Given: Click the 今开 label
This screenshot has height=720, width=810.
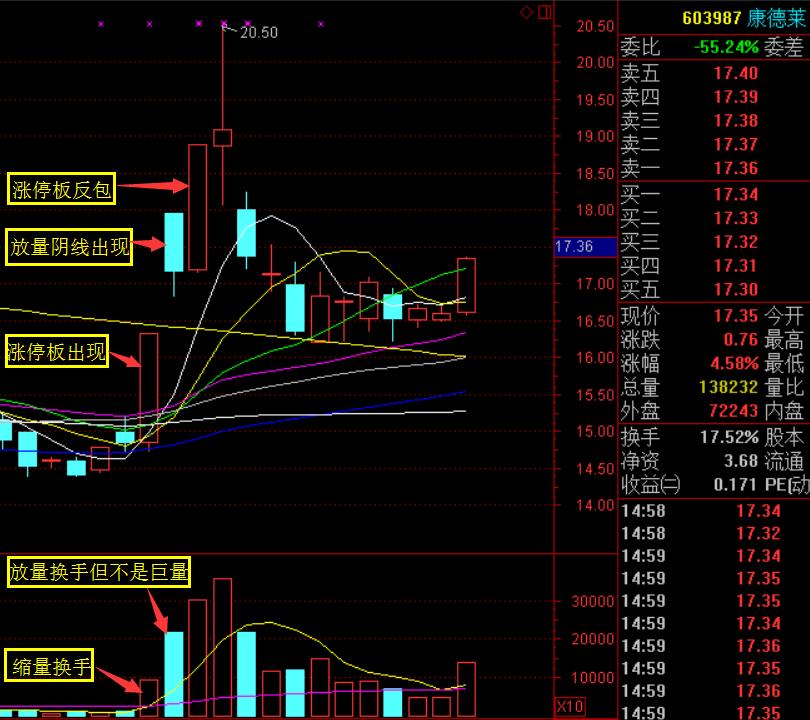Looking at the screenshot, I should point(784,316).
